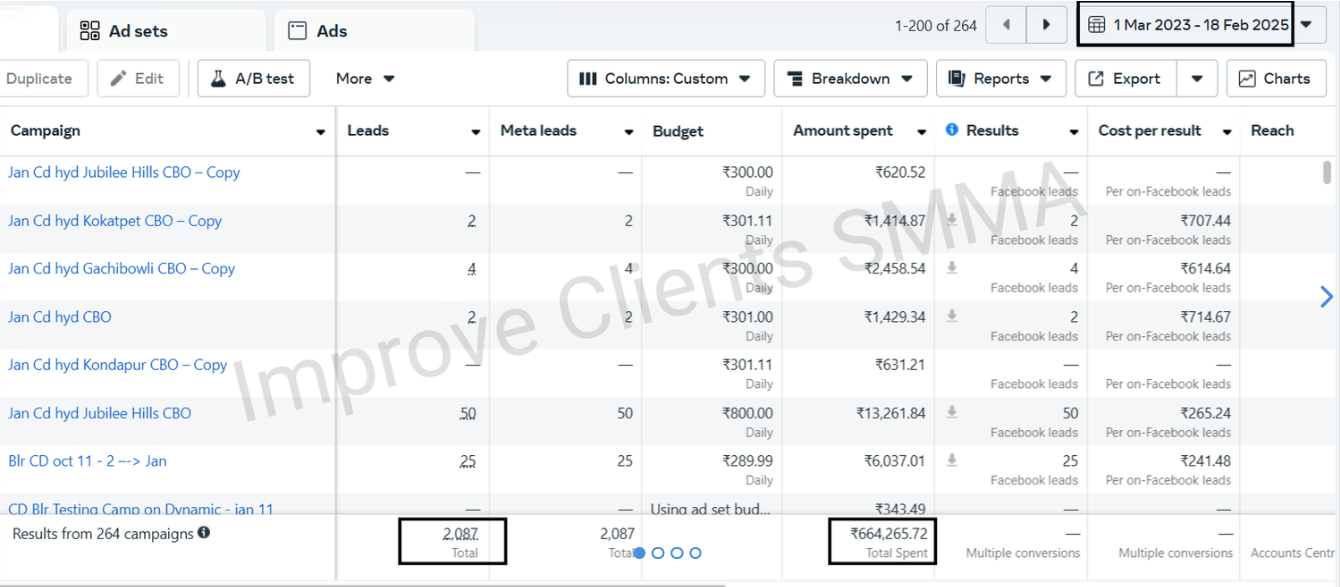The image size is (1340, 587).
Task: Click the Breakdown funnel icon
Action: 796,78
